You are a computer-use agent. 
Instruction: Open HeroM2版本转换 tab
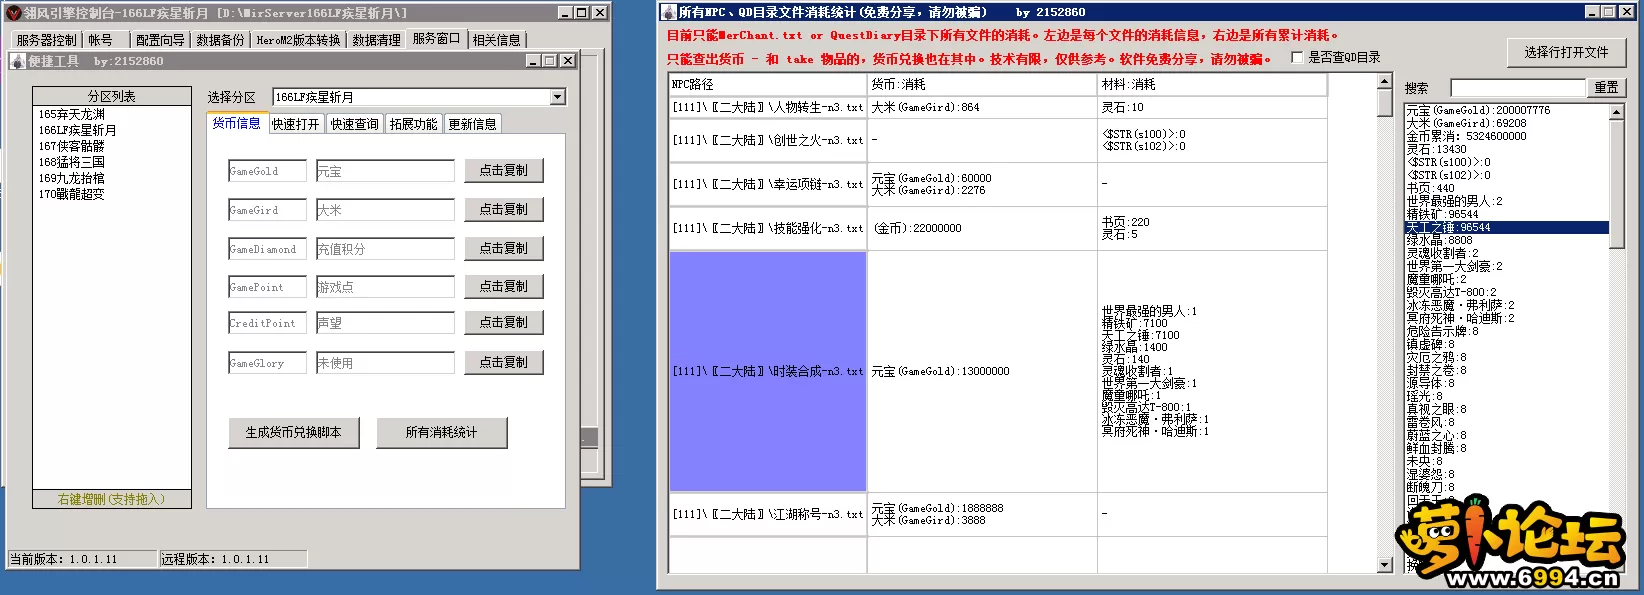(x=298, y=40)
